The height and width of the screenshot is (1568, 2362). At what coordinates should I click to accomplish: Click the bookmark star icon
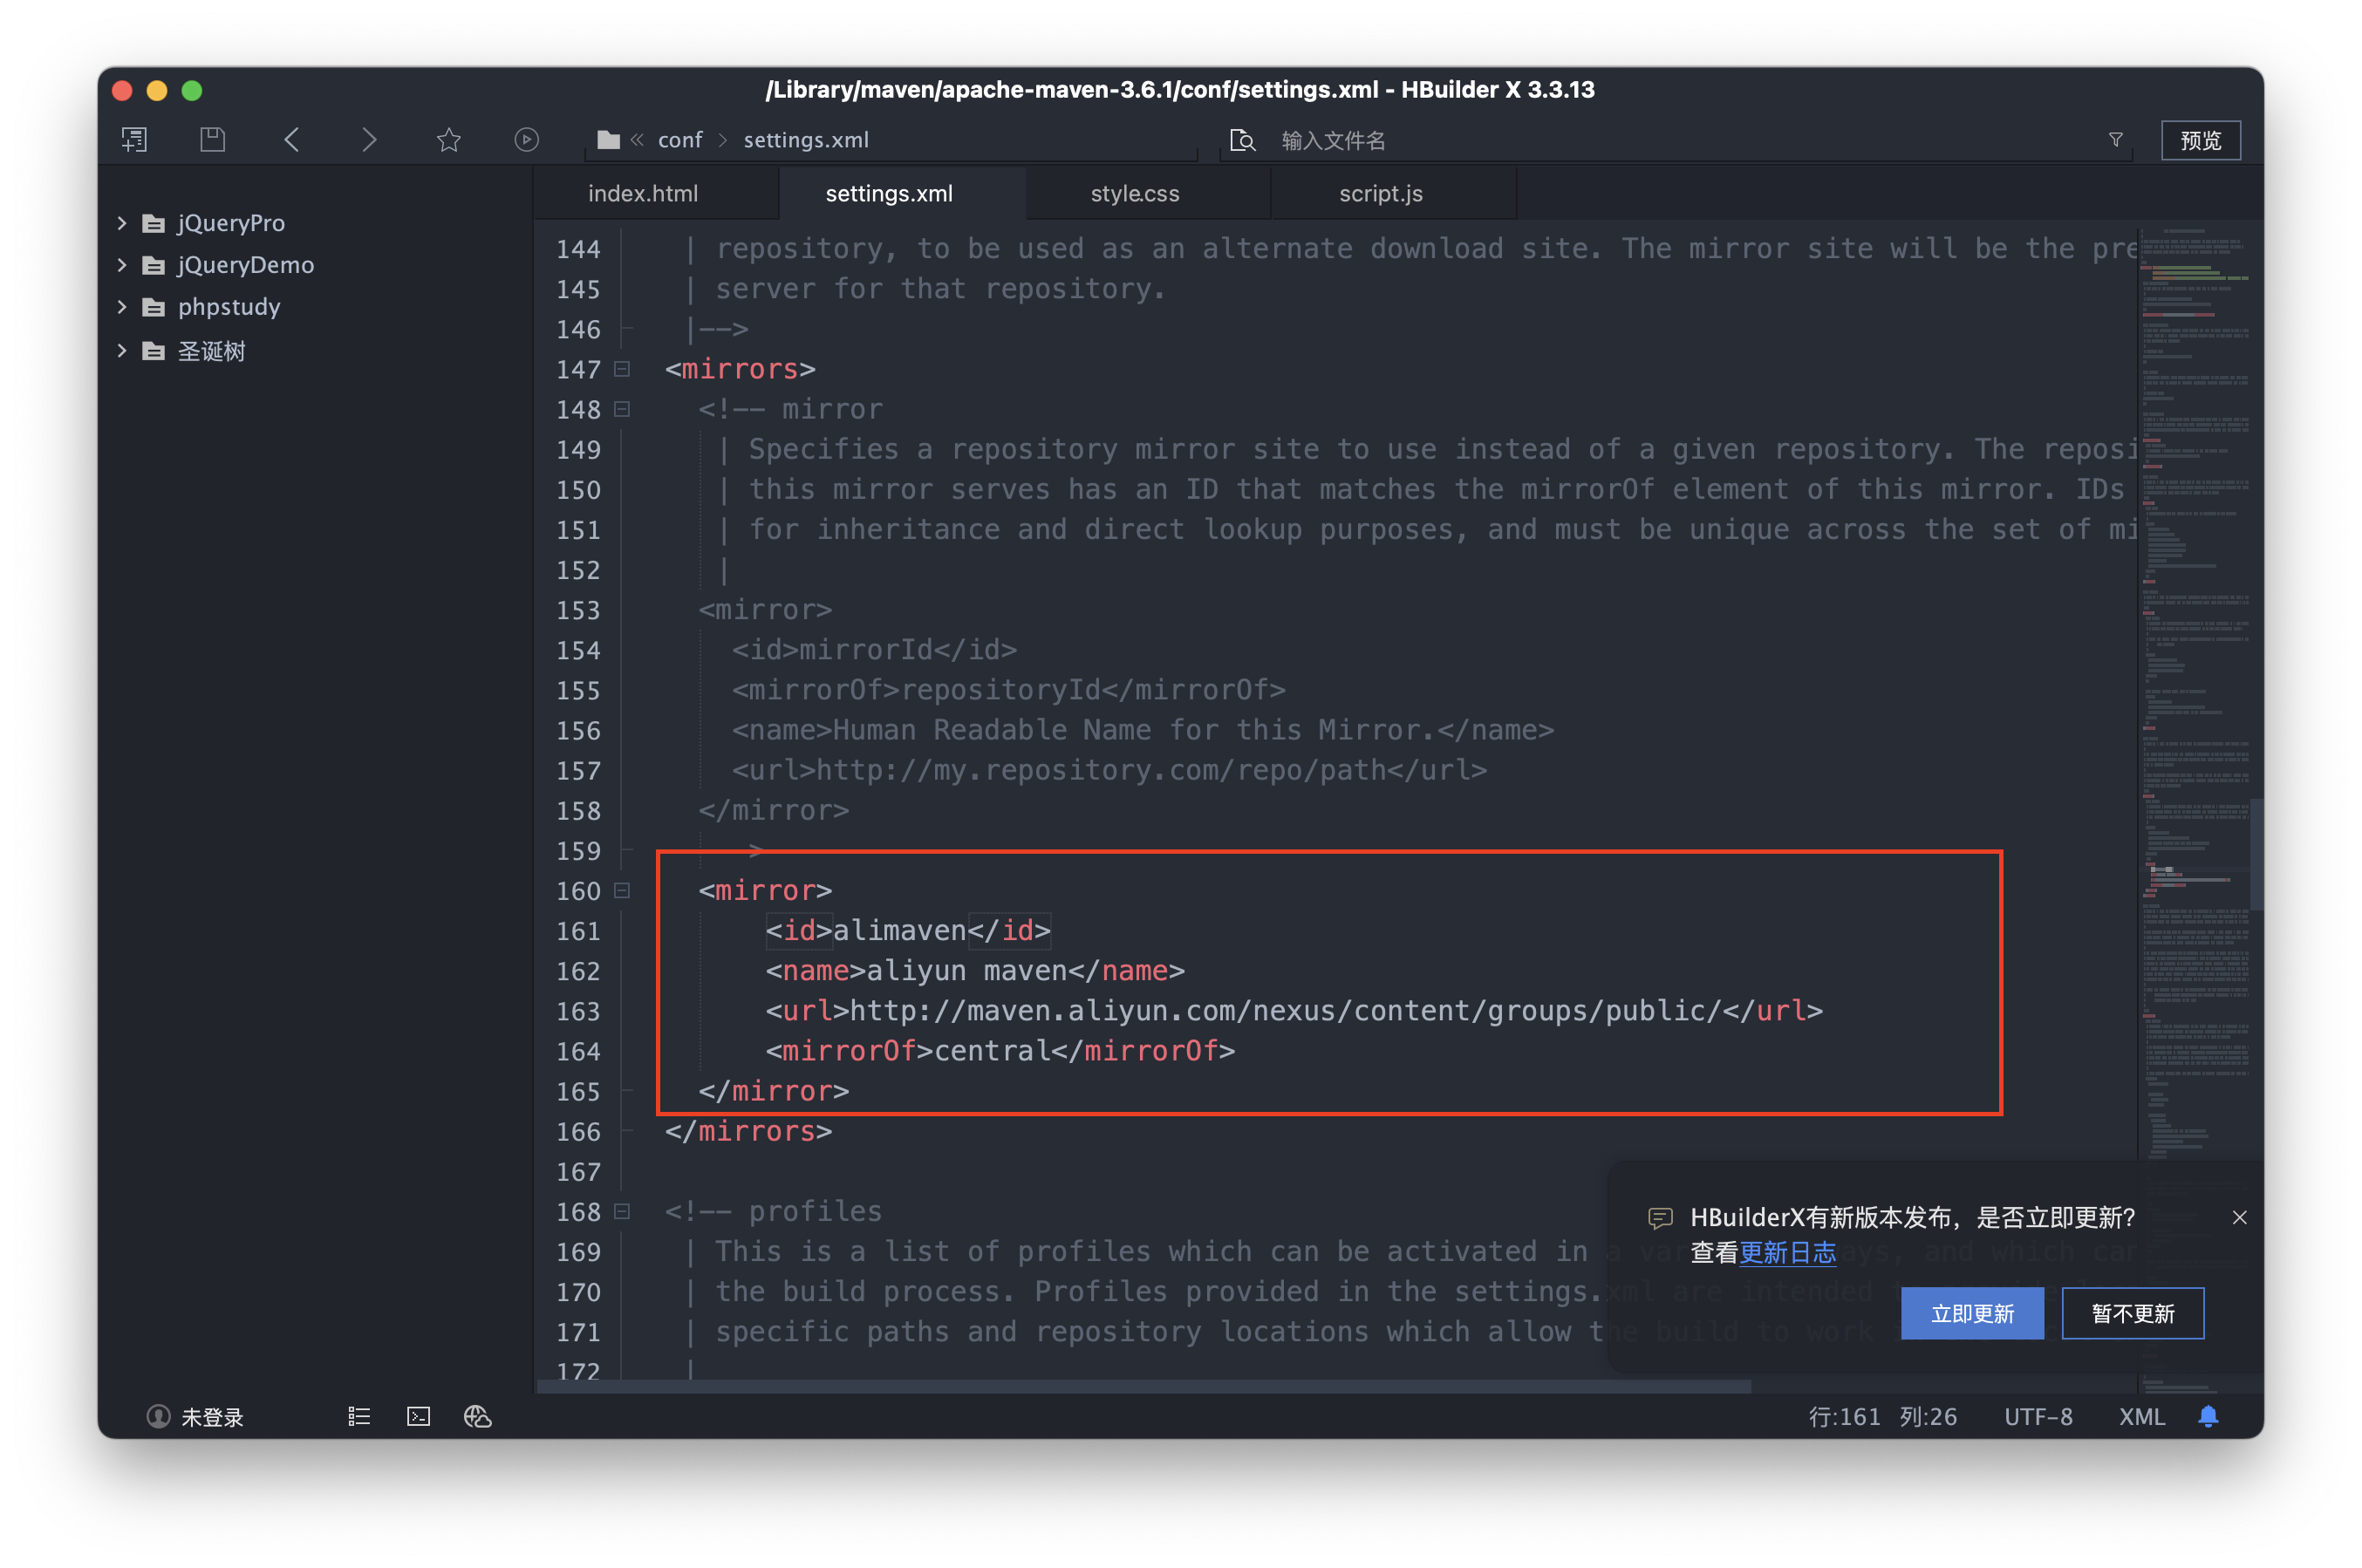pos(448,140)
